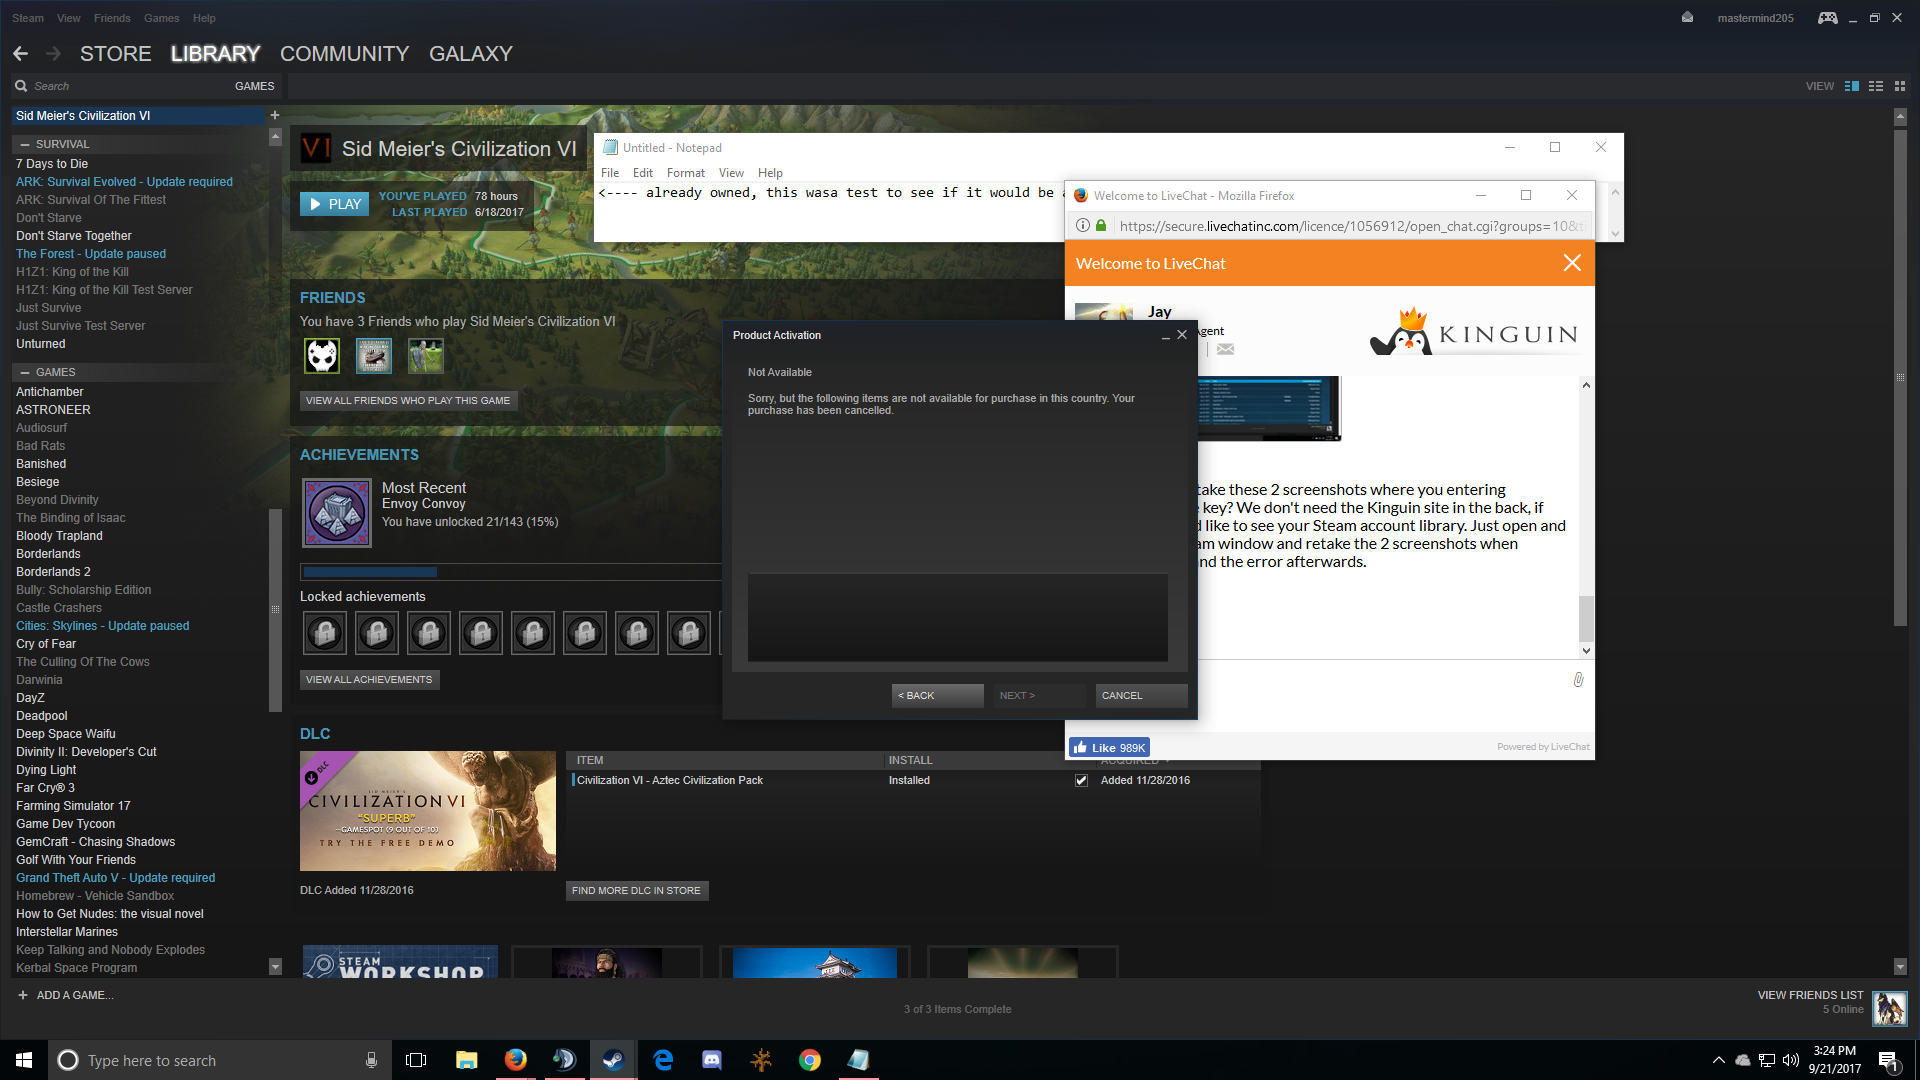Open the Friends menu in Steam
This screenshot has height=1080, width=1920.
112,18
